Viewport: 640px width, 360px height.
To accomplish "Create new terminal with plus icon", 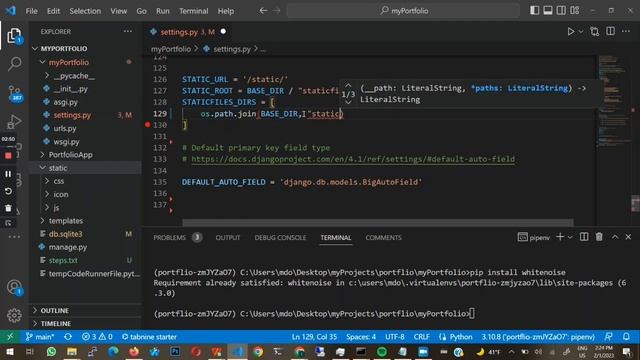I will point(560,237).
